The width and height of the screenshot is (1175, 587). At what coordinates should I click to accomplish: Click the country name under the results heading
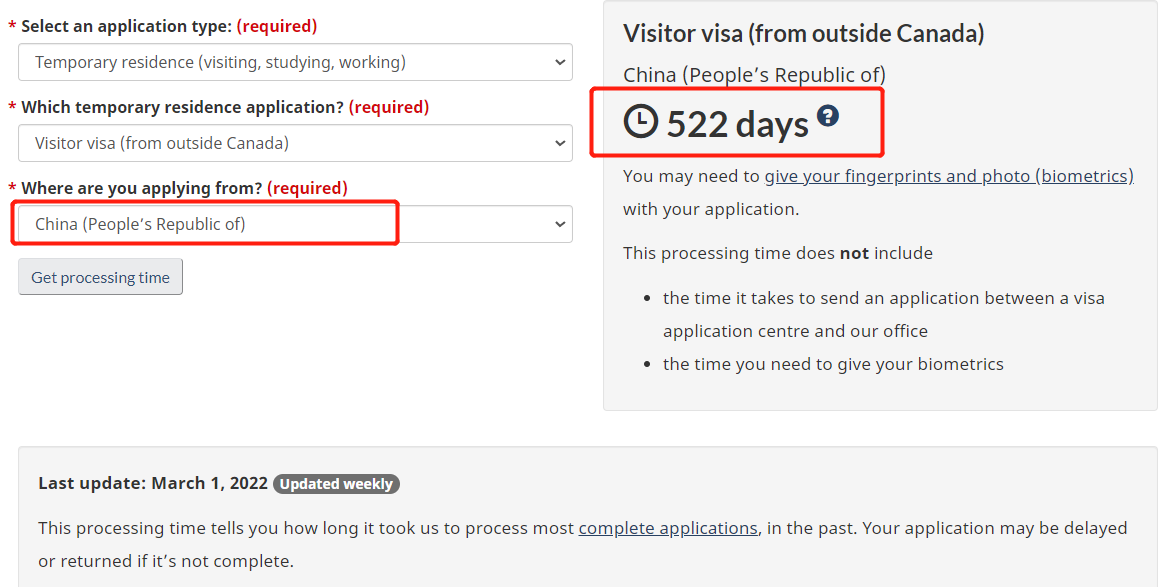click(x=754, y=75)
